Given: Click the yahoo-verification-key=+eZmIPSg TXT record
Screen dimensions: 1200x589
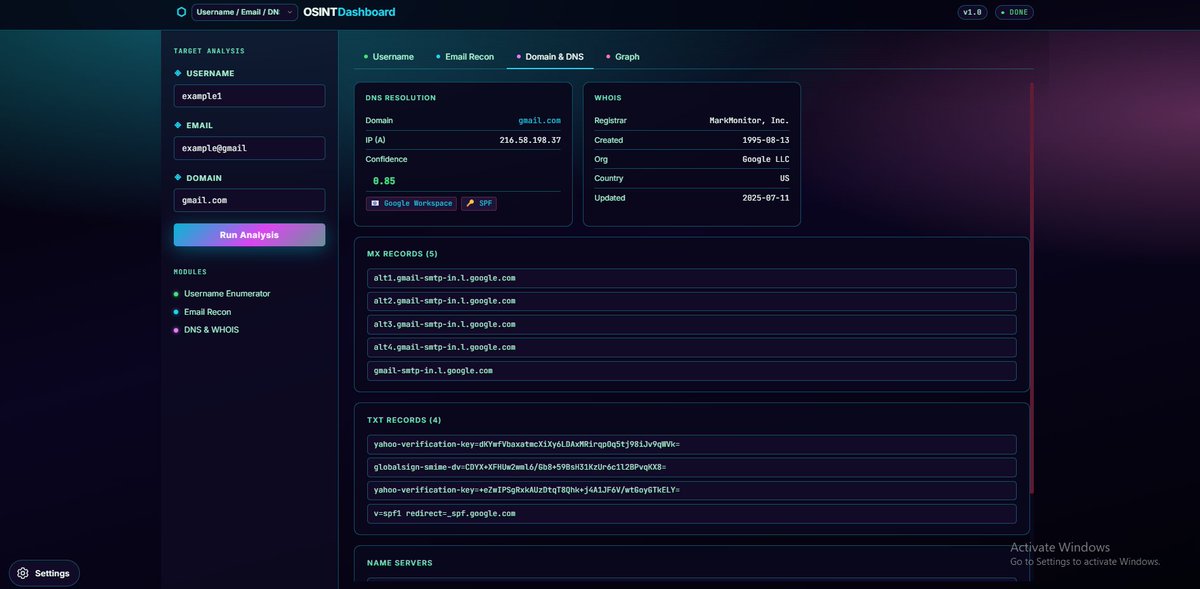Looking at the screenshot, I should 692,490.
